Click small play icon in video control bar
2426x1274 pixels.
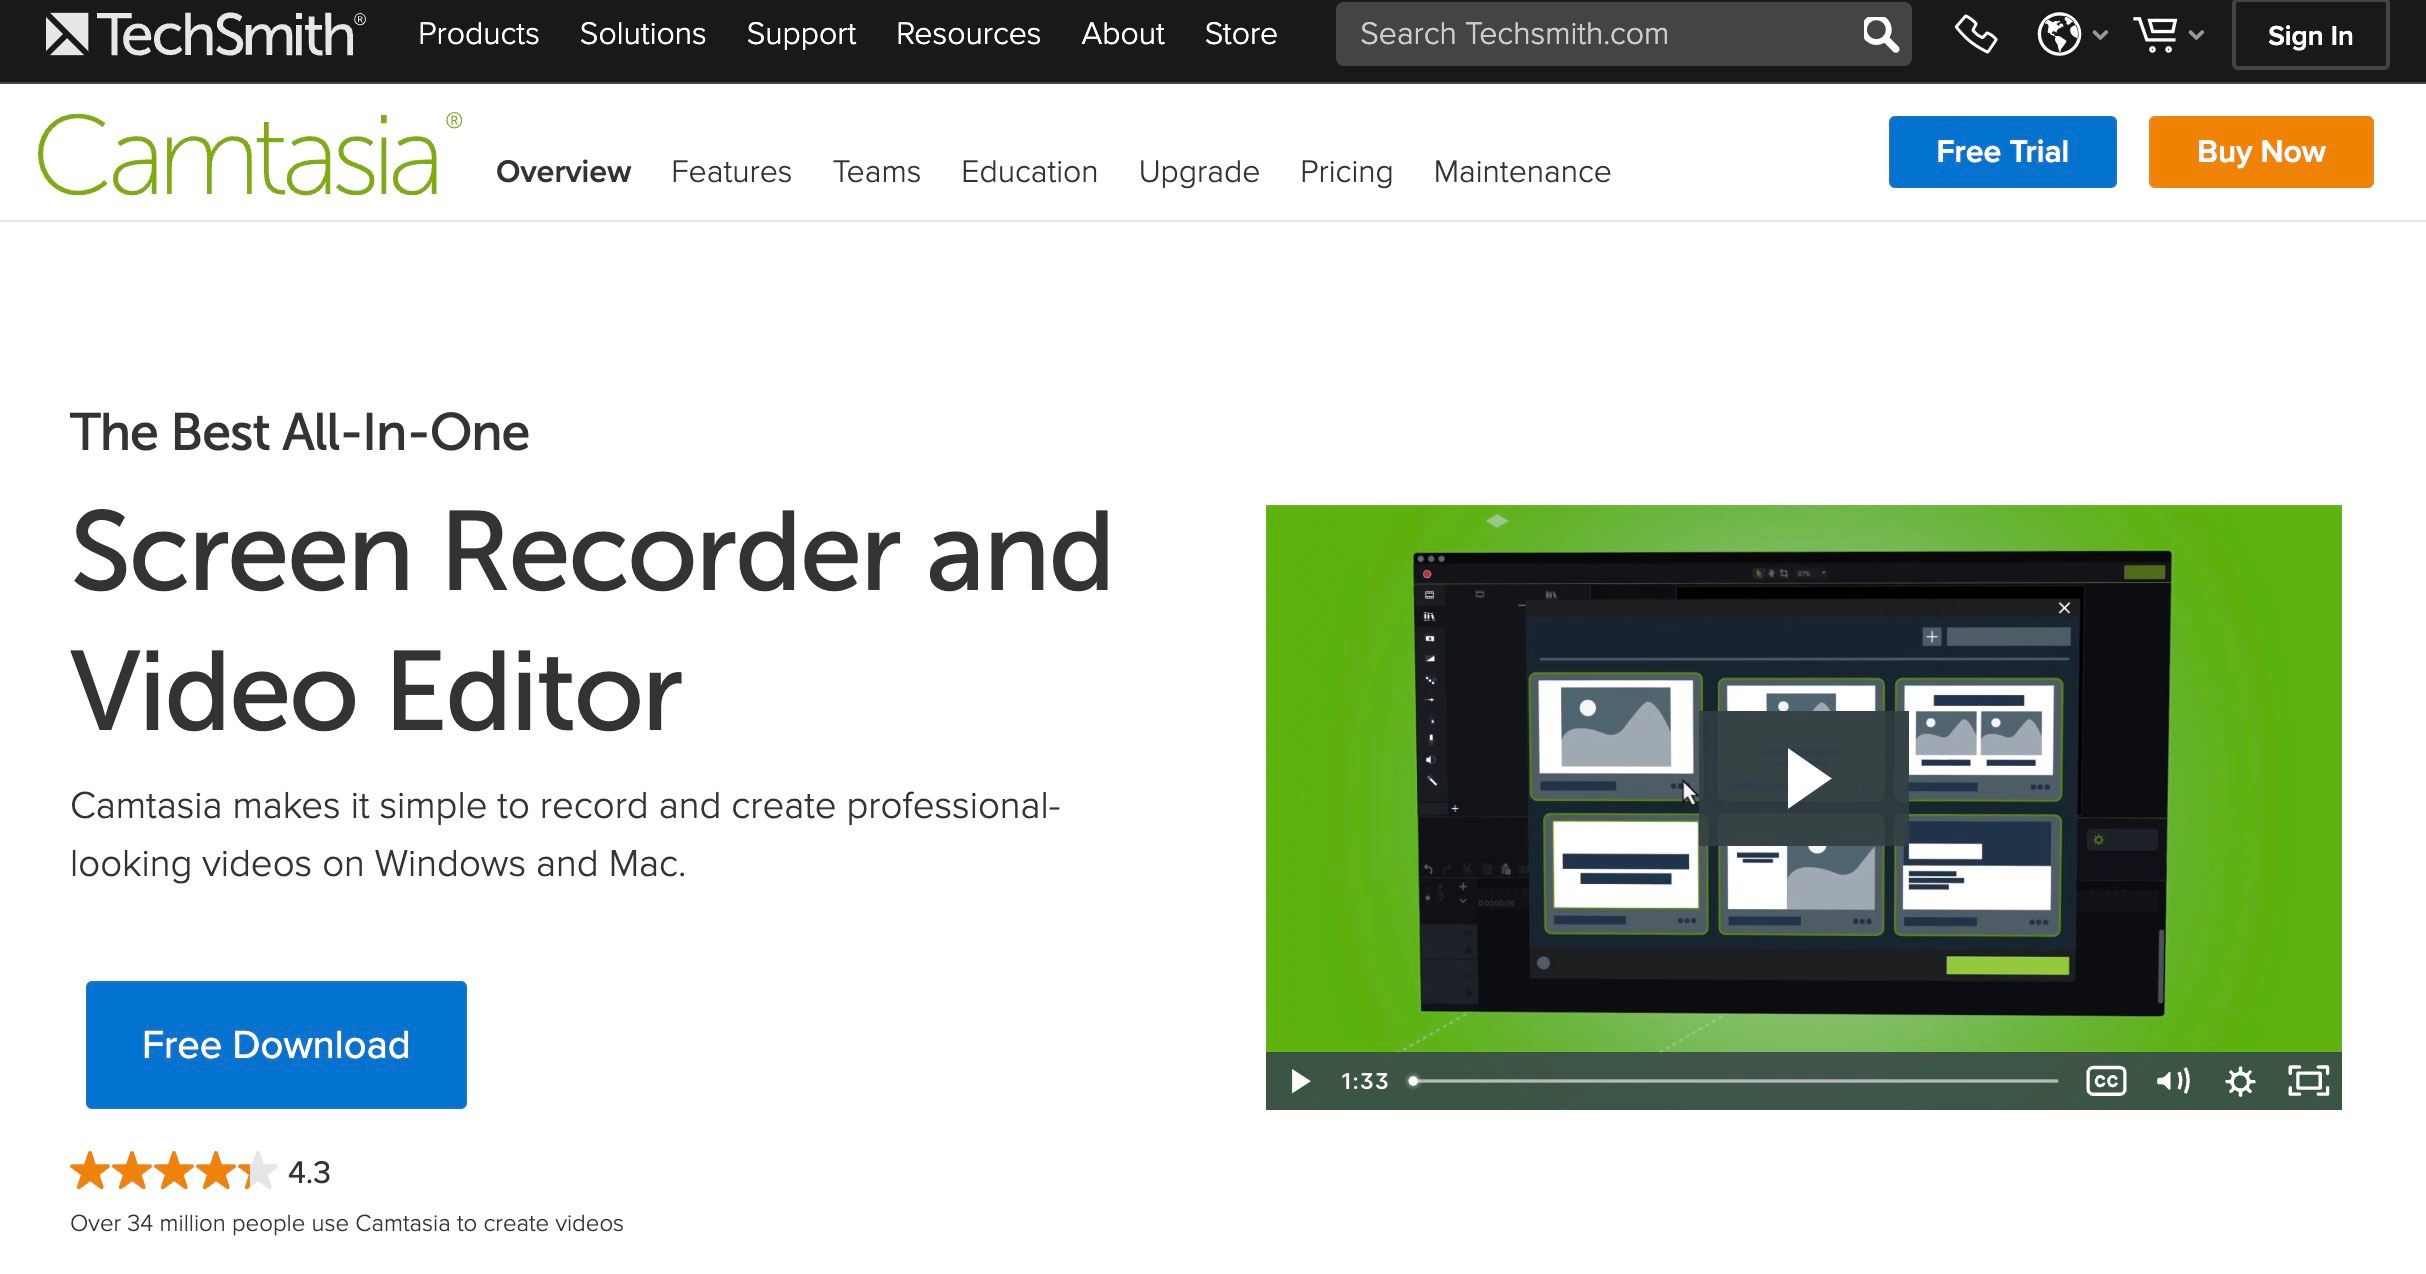[x=1300, y=1081]
